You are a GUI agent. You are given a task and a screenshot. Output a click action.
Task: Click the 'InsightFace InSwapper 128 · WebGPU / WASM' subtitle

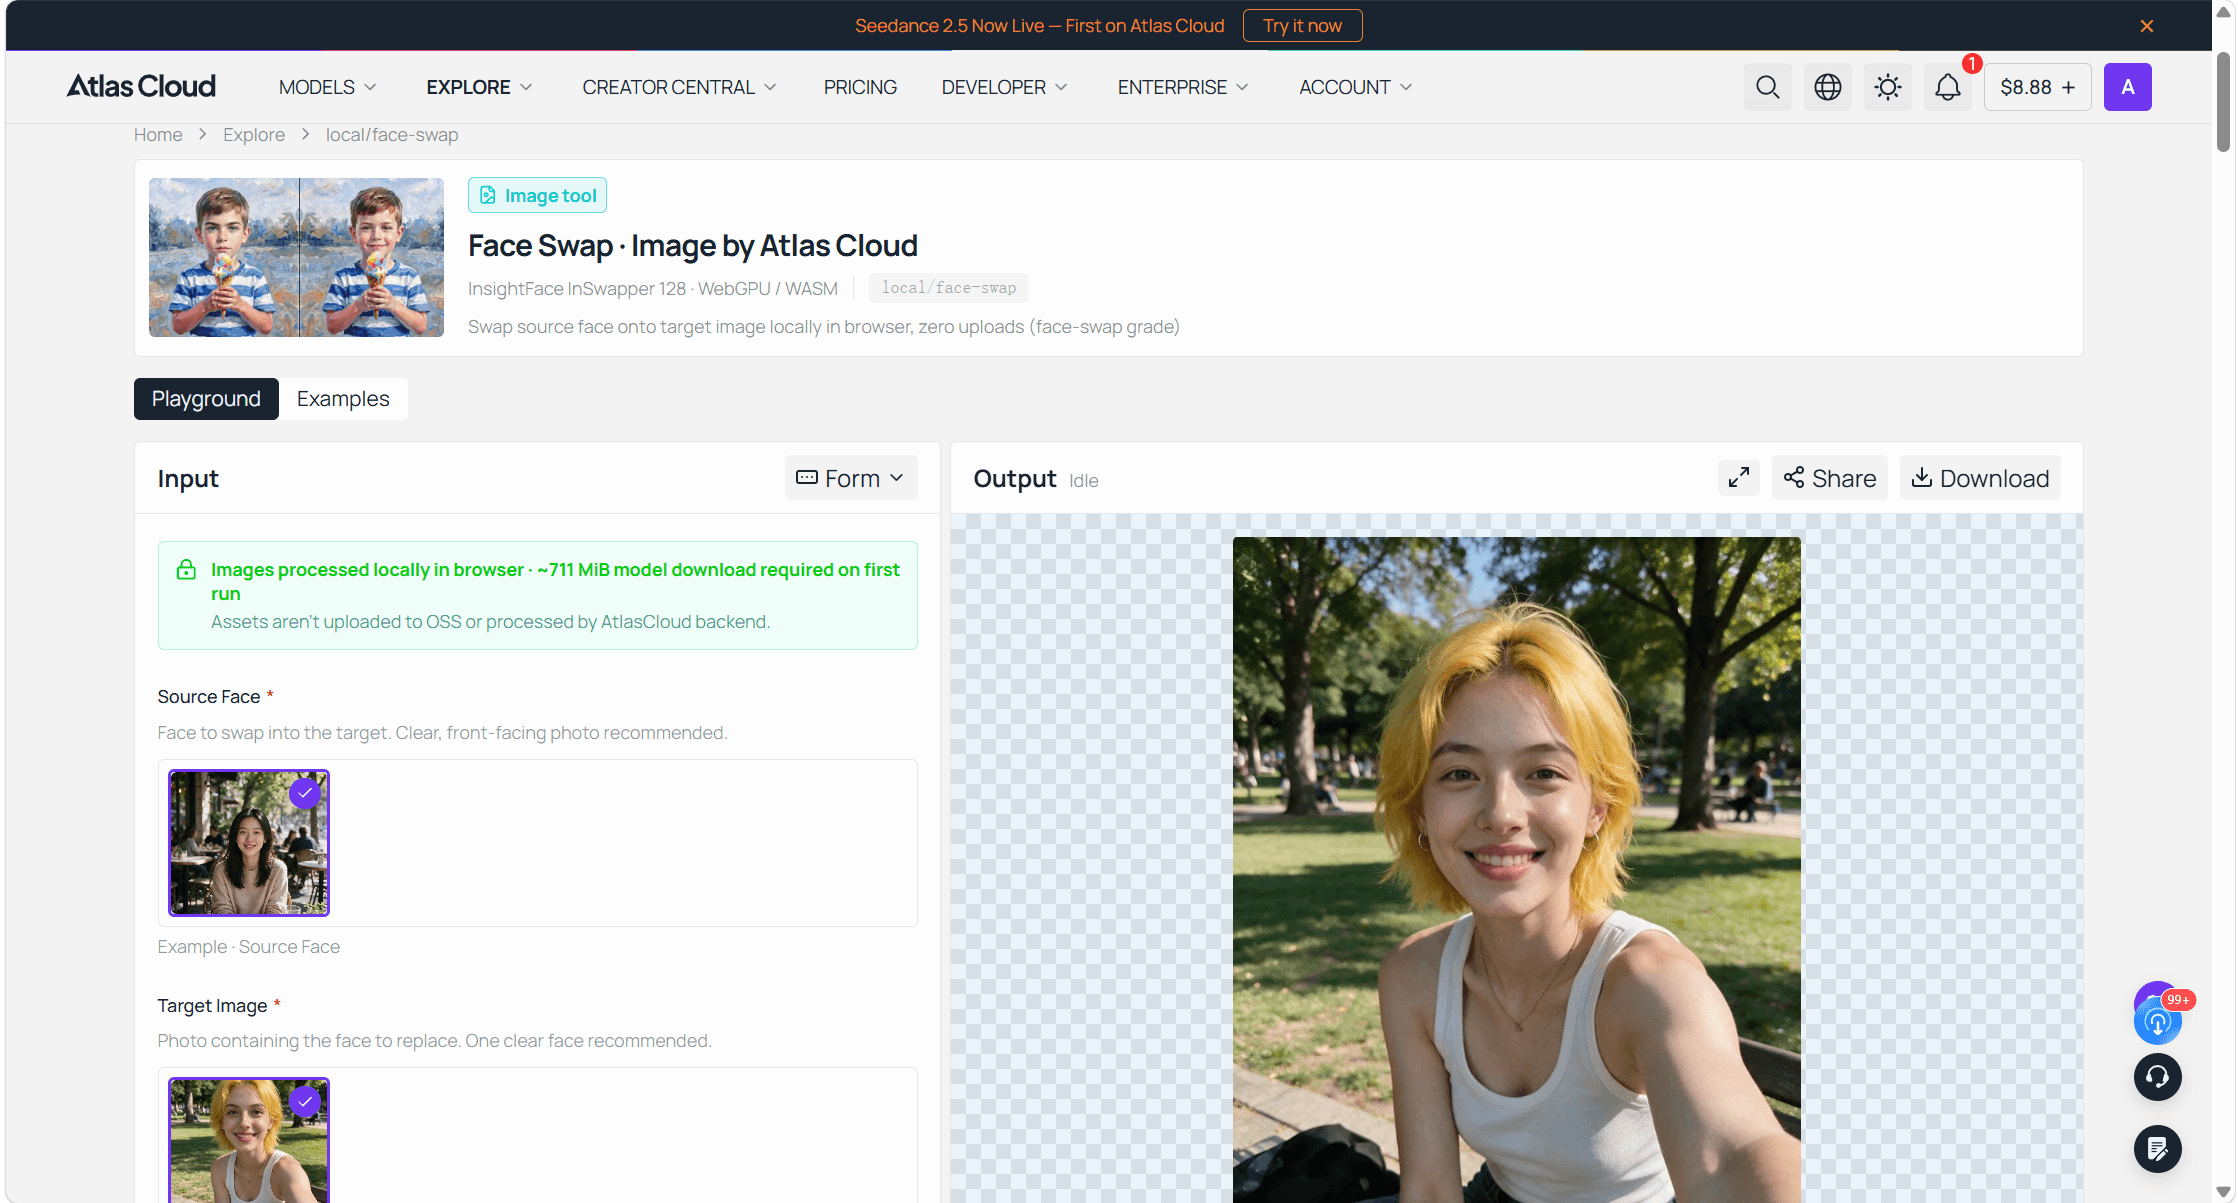653,289
